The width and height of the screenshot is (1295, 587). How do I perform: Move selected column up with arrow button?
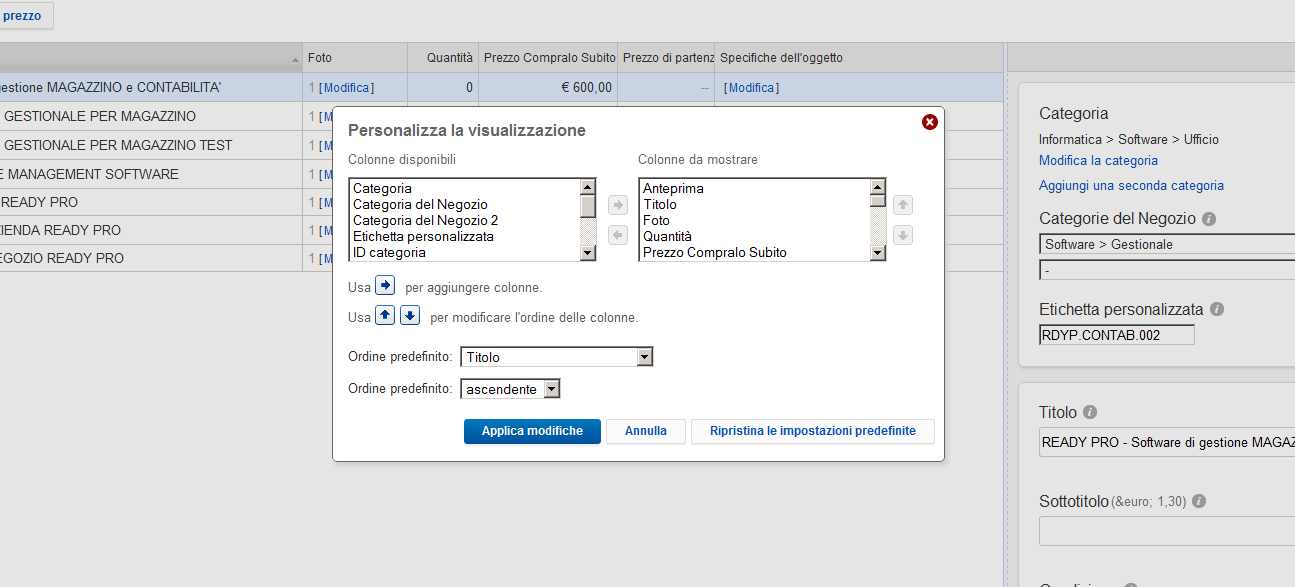(903, 205)
